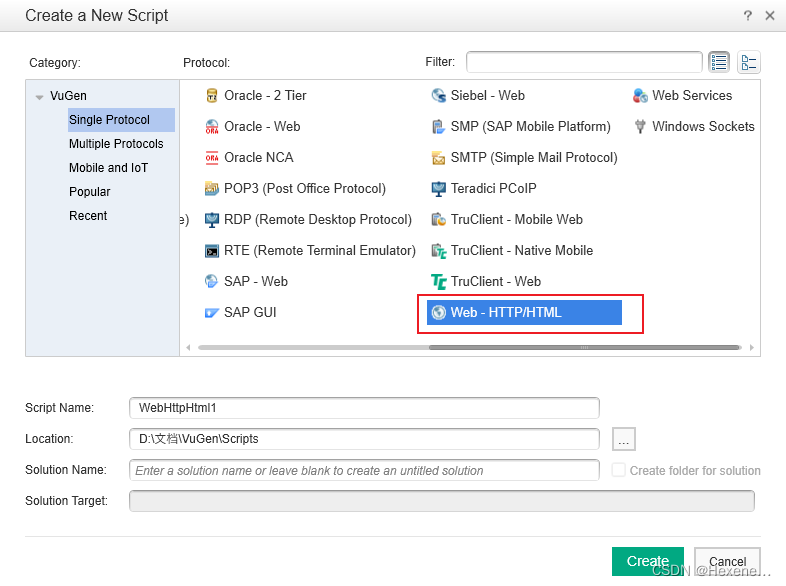The height and width of the screenshot is (586, 786).
Task: Click the left scroll arrow
Action: pos(188,347)
